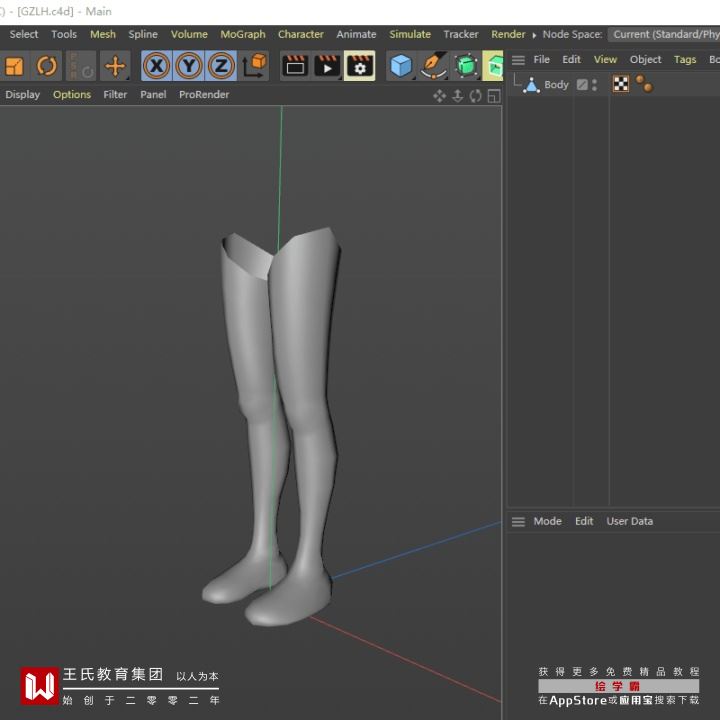Open the Spline menu
The height and width of the screenshot is (720, 720).
(x=143, y=34)
